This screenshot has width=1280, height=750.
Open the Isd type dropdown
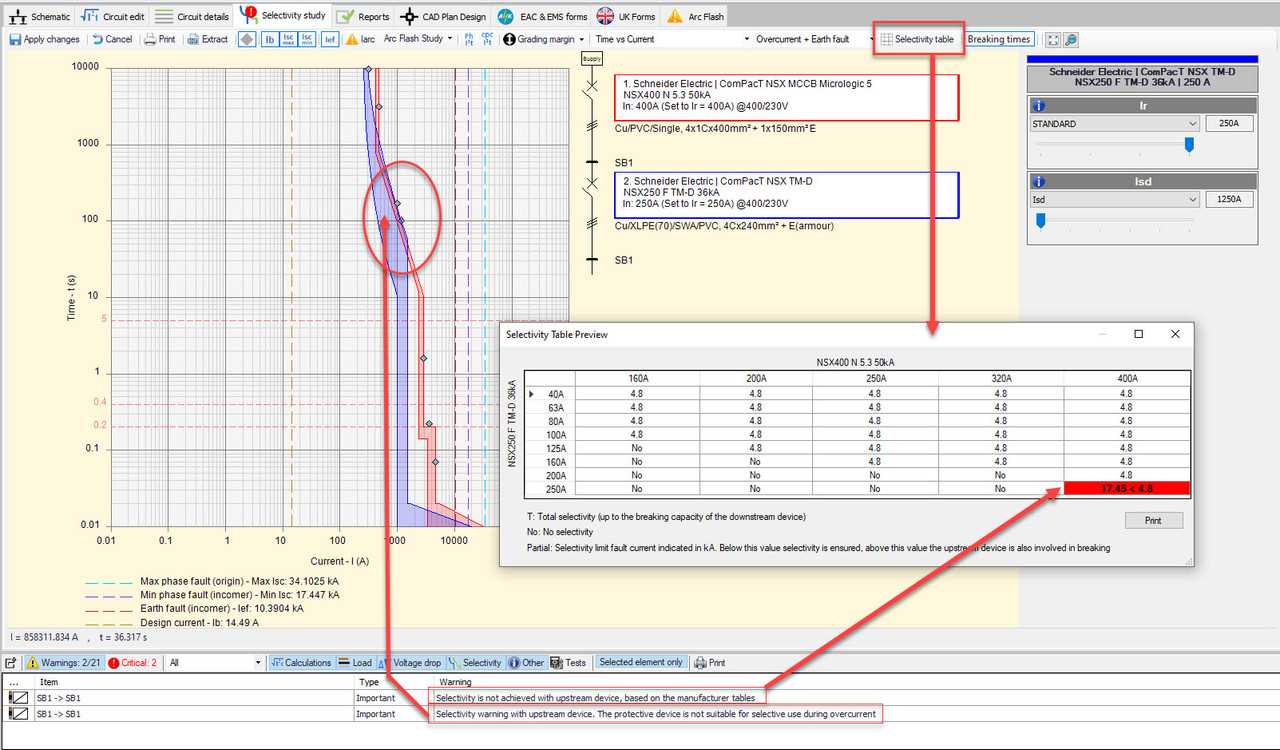click(1114, 199)
